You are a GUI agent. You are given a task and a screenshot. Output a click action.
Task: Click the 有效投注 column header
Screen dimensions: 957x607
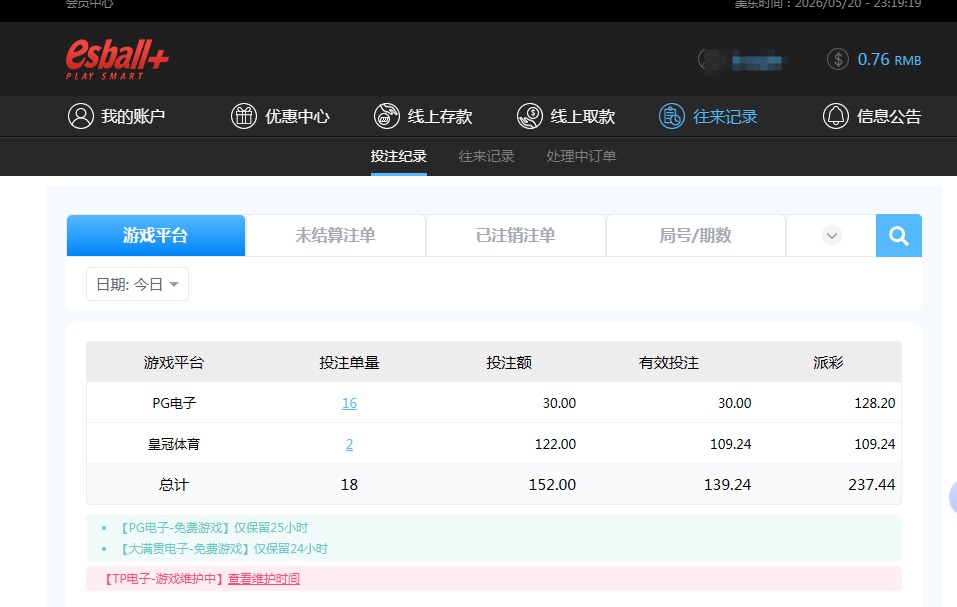click(669, 363)
